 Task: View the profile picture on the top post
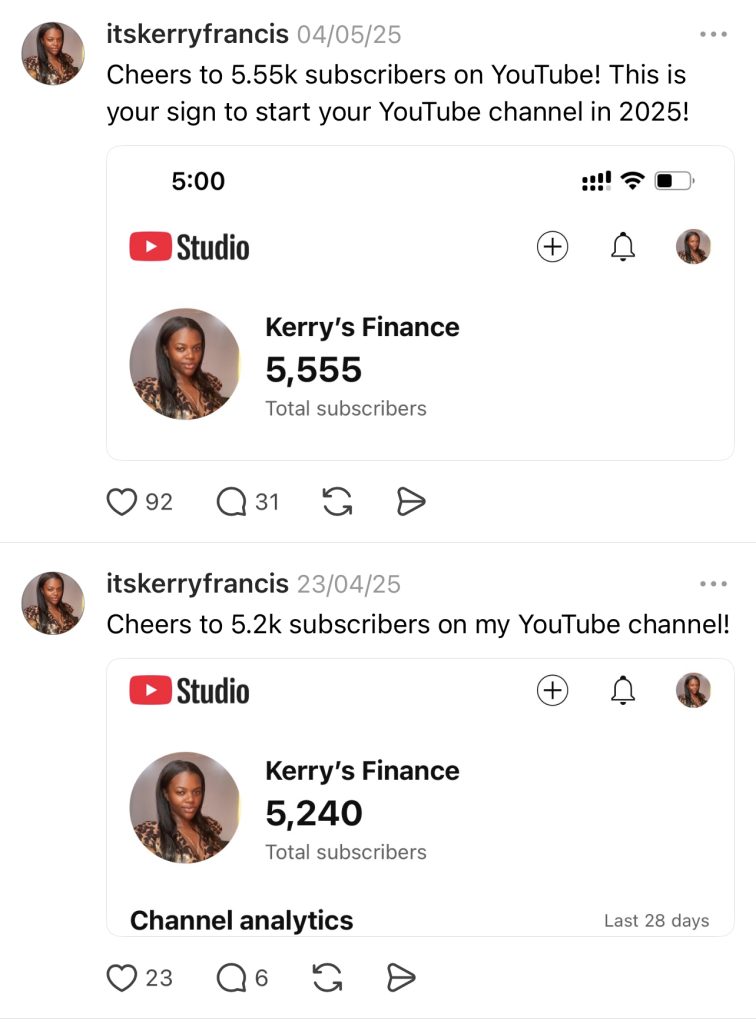click(x=53, y=53)
